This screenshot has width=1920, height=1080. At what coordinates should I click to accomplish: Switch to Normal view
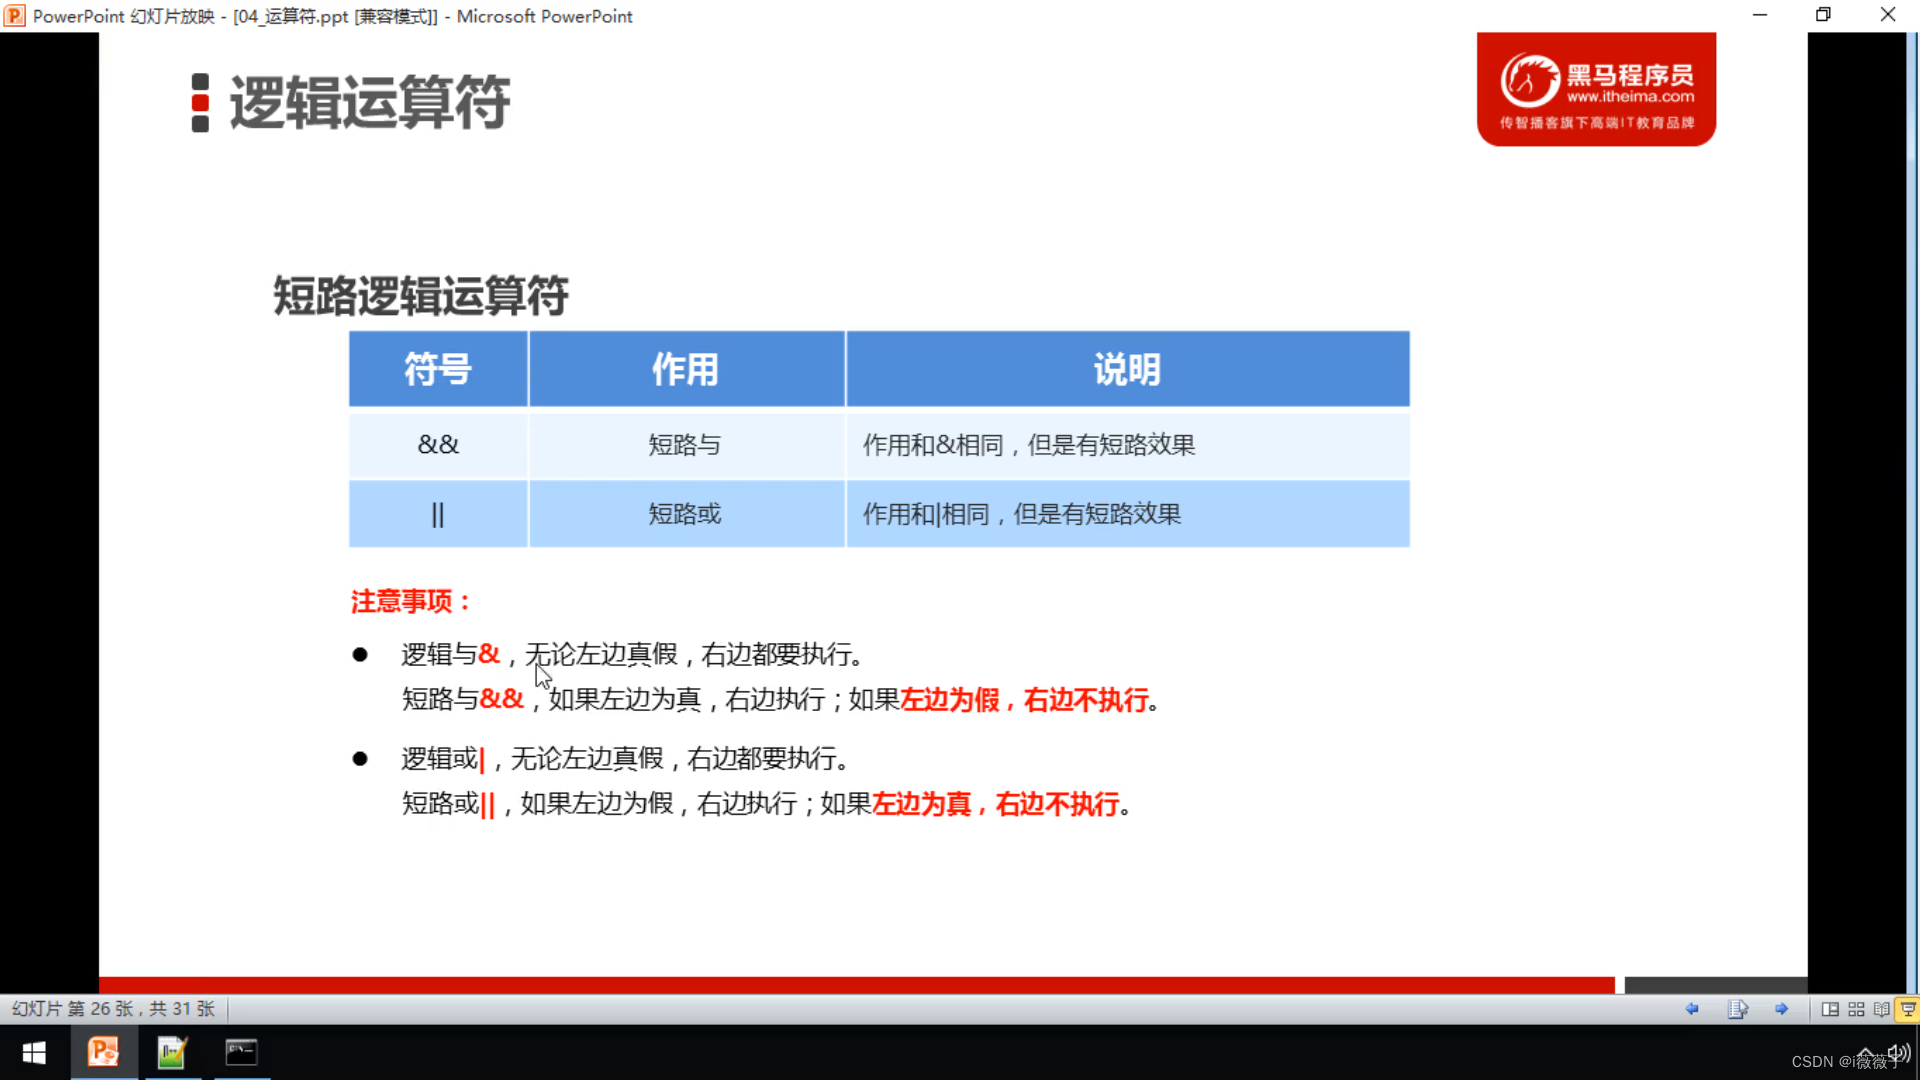[1830, 1009]
